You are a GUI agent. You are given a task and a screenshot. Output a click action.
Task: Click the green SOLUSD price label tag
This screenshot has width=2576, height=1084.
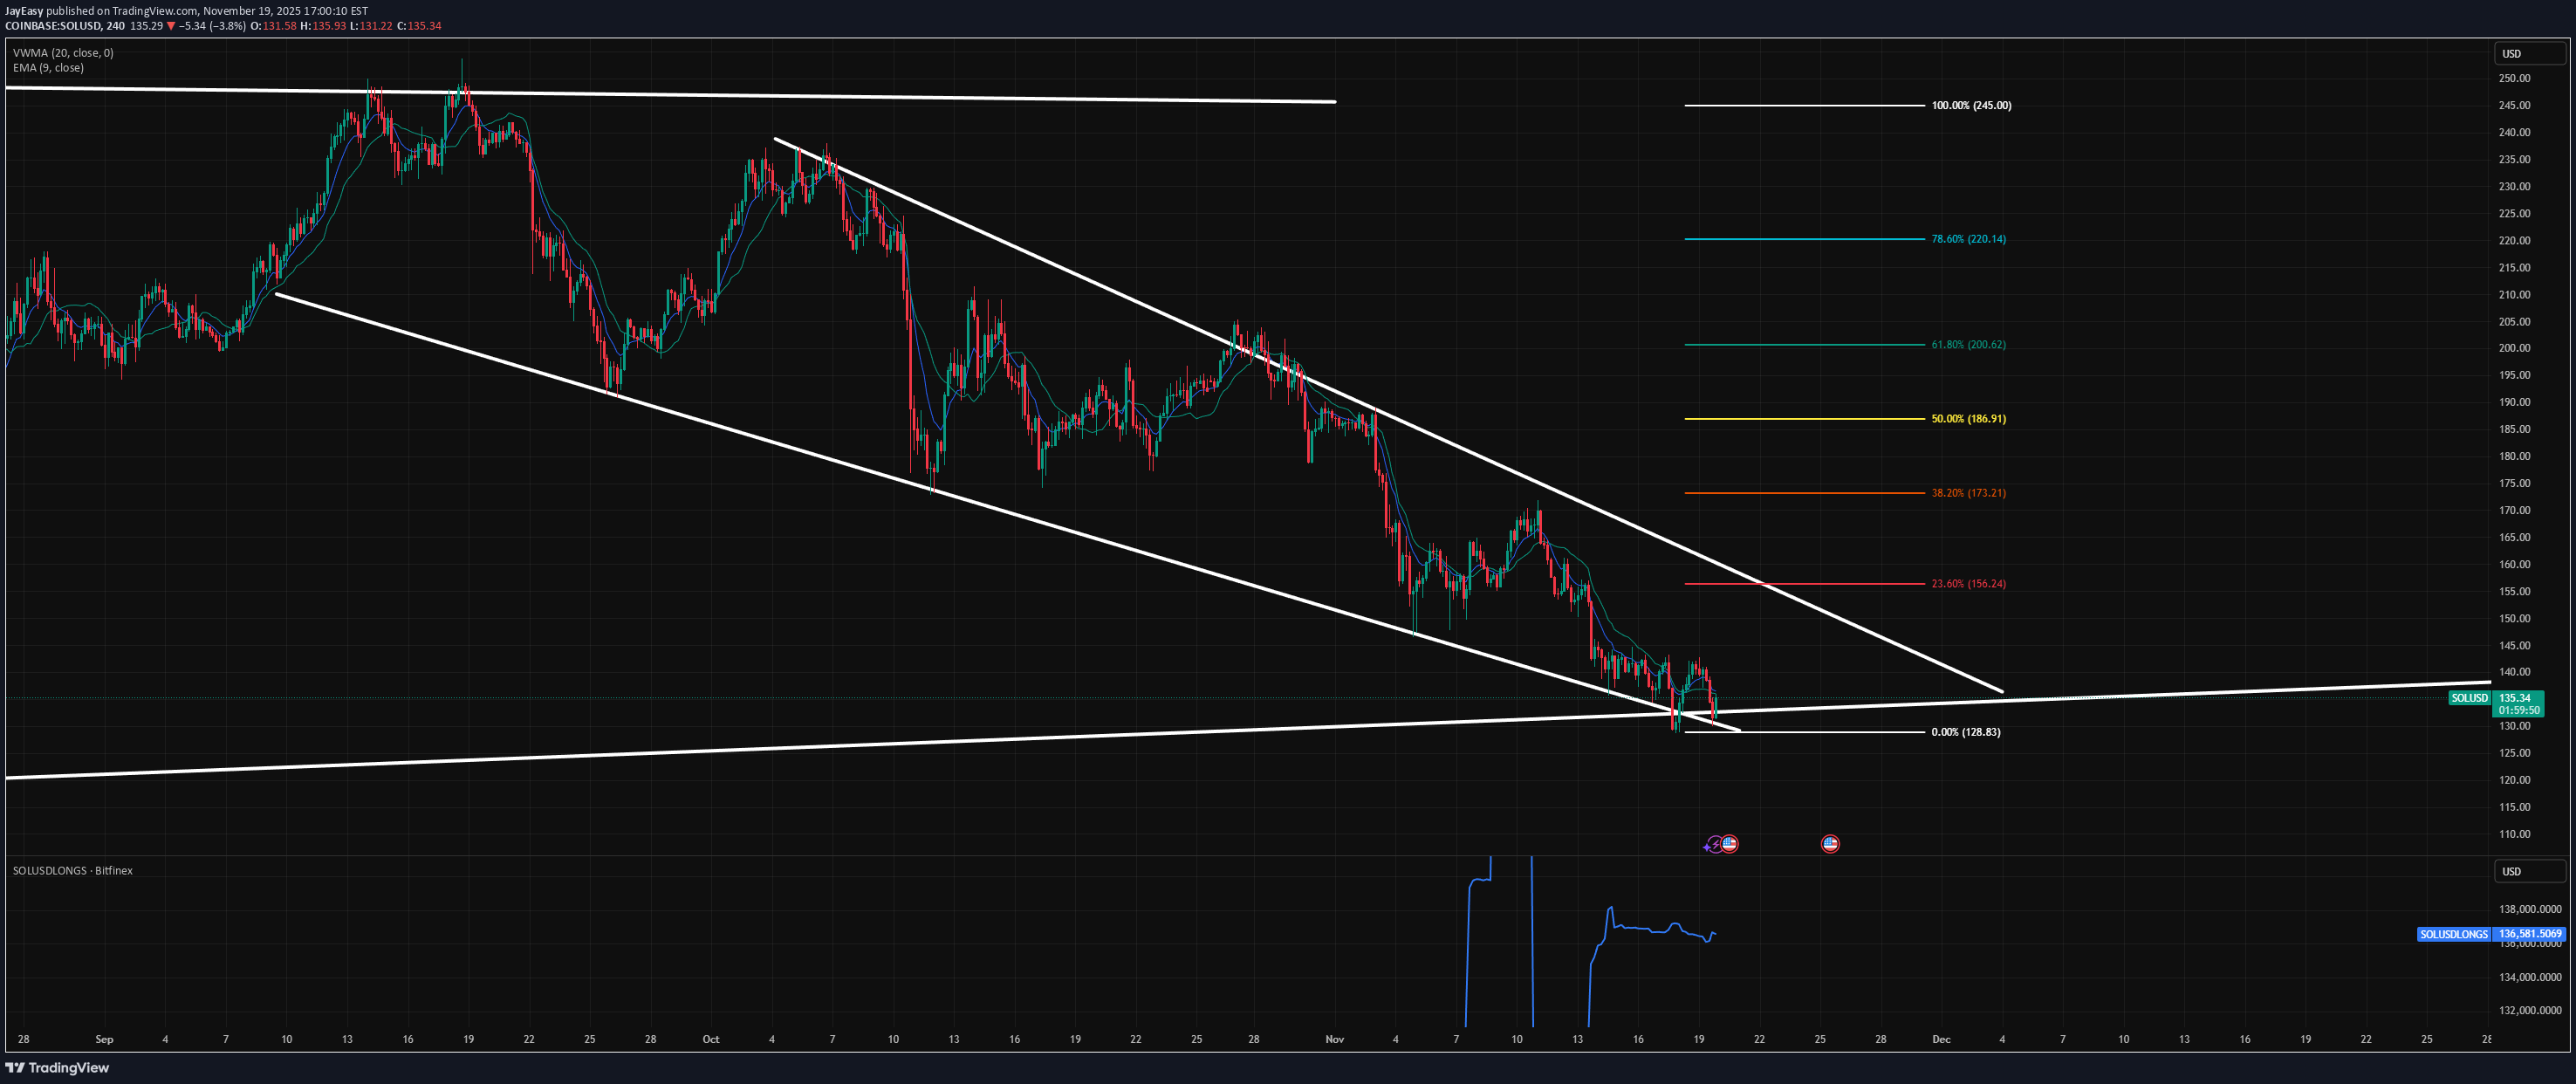tap(2469, 698)
